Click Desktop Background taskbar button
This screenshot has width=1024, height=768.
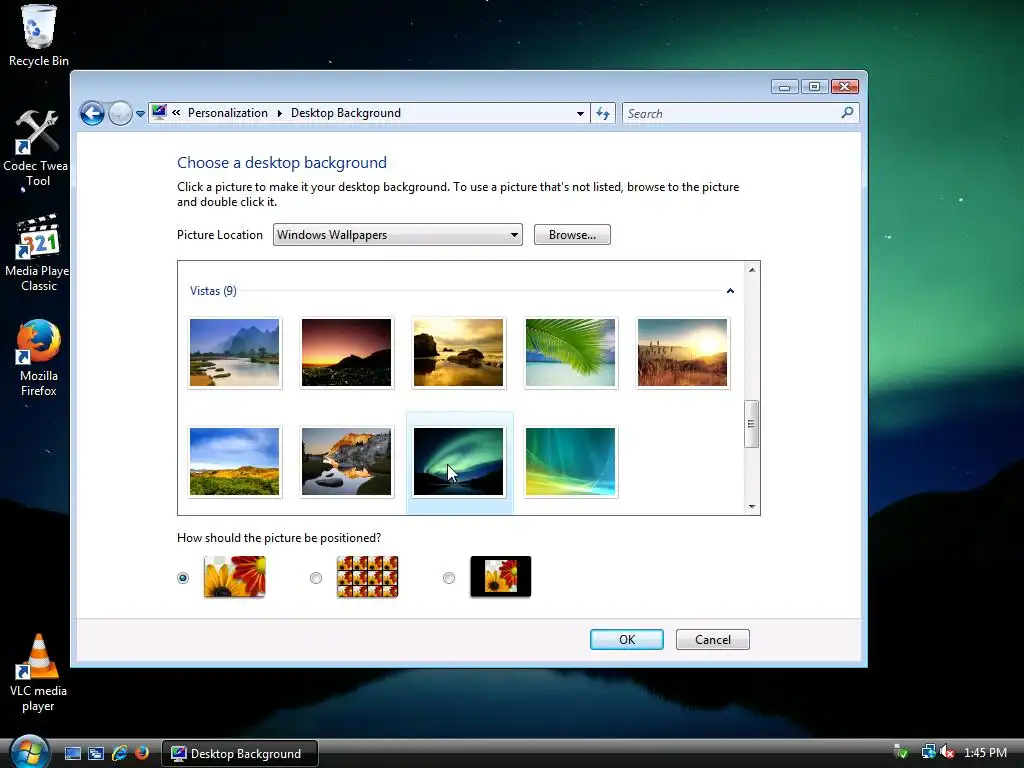240,754
